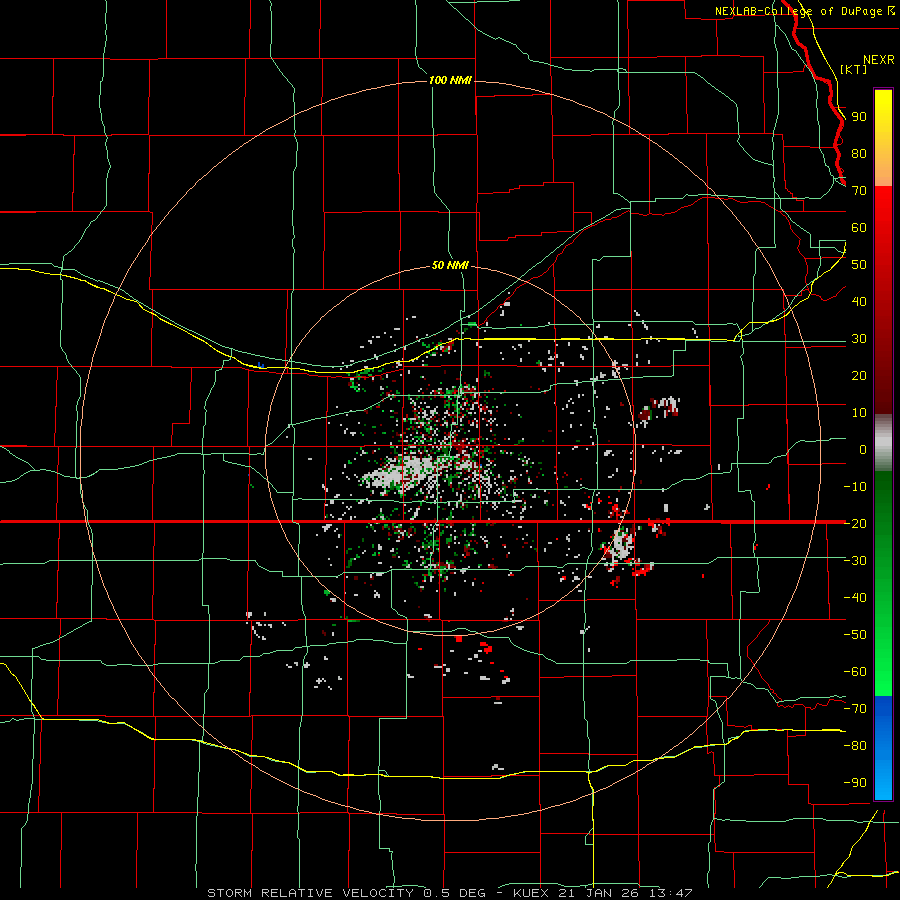Screen dimensions: 900x900
Task: Click the "-20" value on the velocity scale
Action: pyautogui.click(x=855, y=523)
